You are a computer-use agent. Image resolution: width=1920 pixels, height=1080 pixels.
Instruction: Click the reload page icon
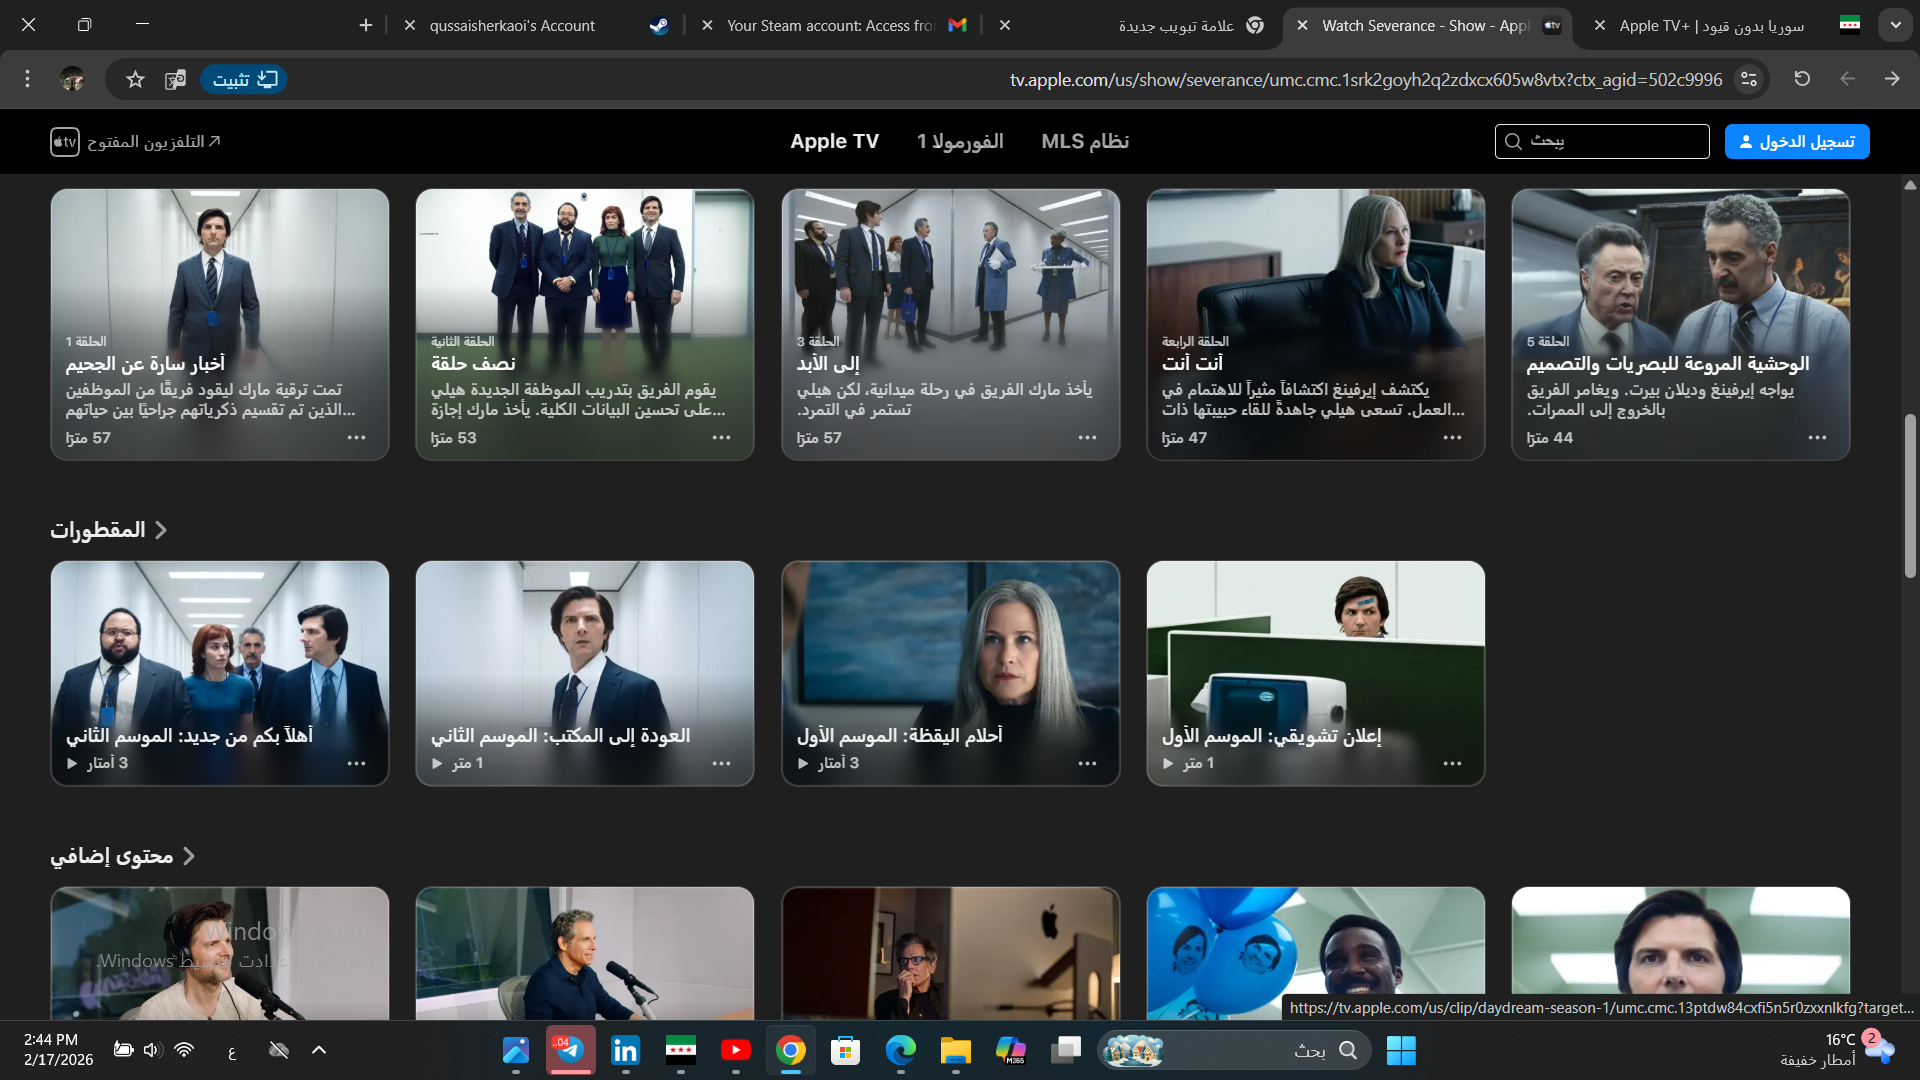click(1802, 79)
